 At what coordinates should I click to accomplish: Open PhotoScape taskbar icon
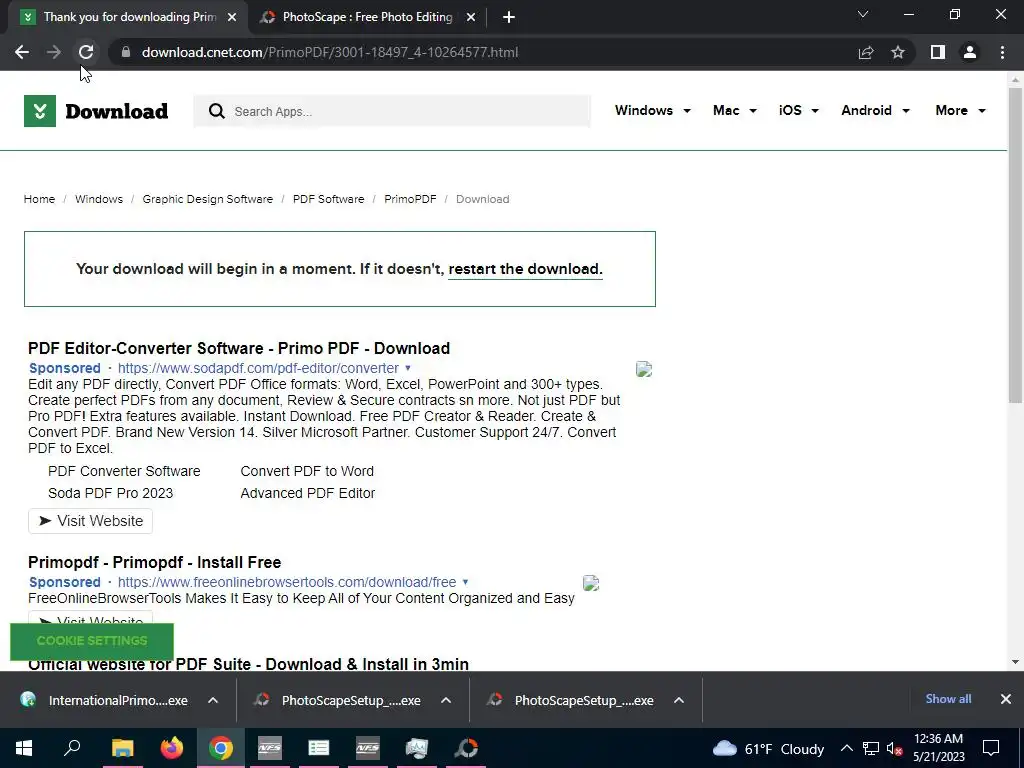click(x=466, y=748)
